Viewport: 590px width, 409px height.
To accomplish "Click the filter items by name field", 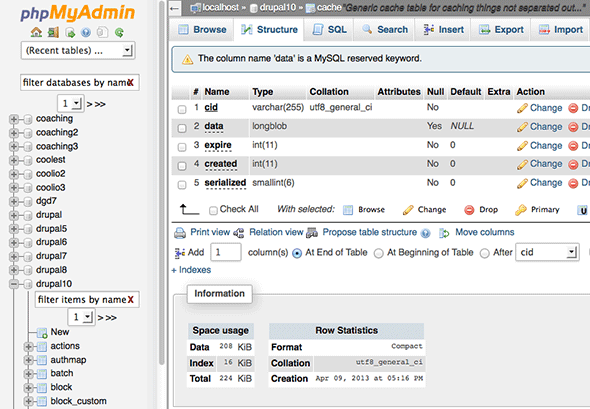I will tap(87, 300).
